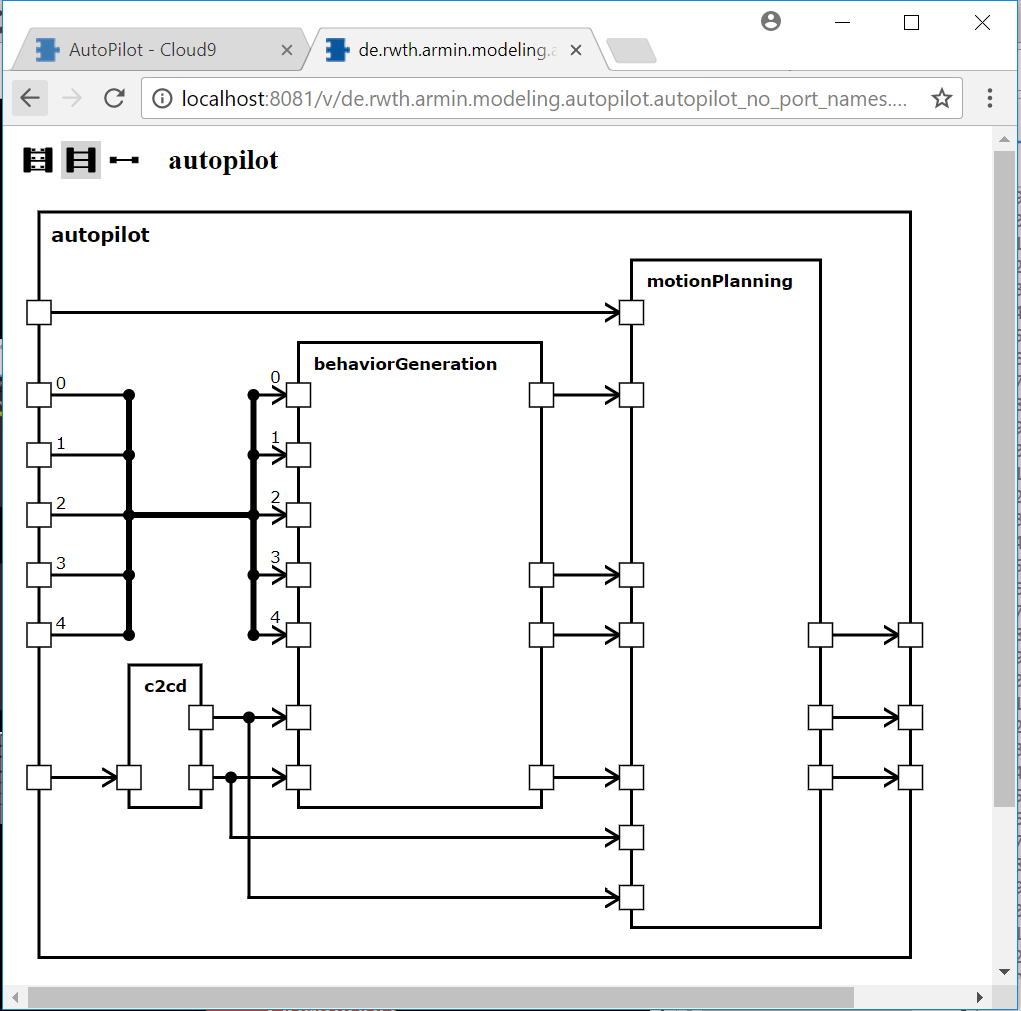Click the forward navigation arrow
1021x1011 pixels.
point(72,98)
